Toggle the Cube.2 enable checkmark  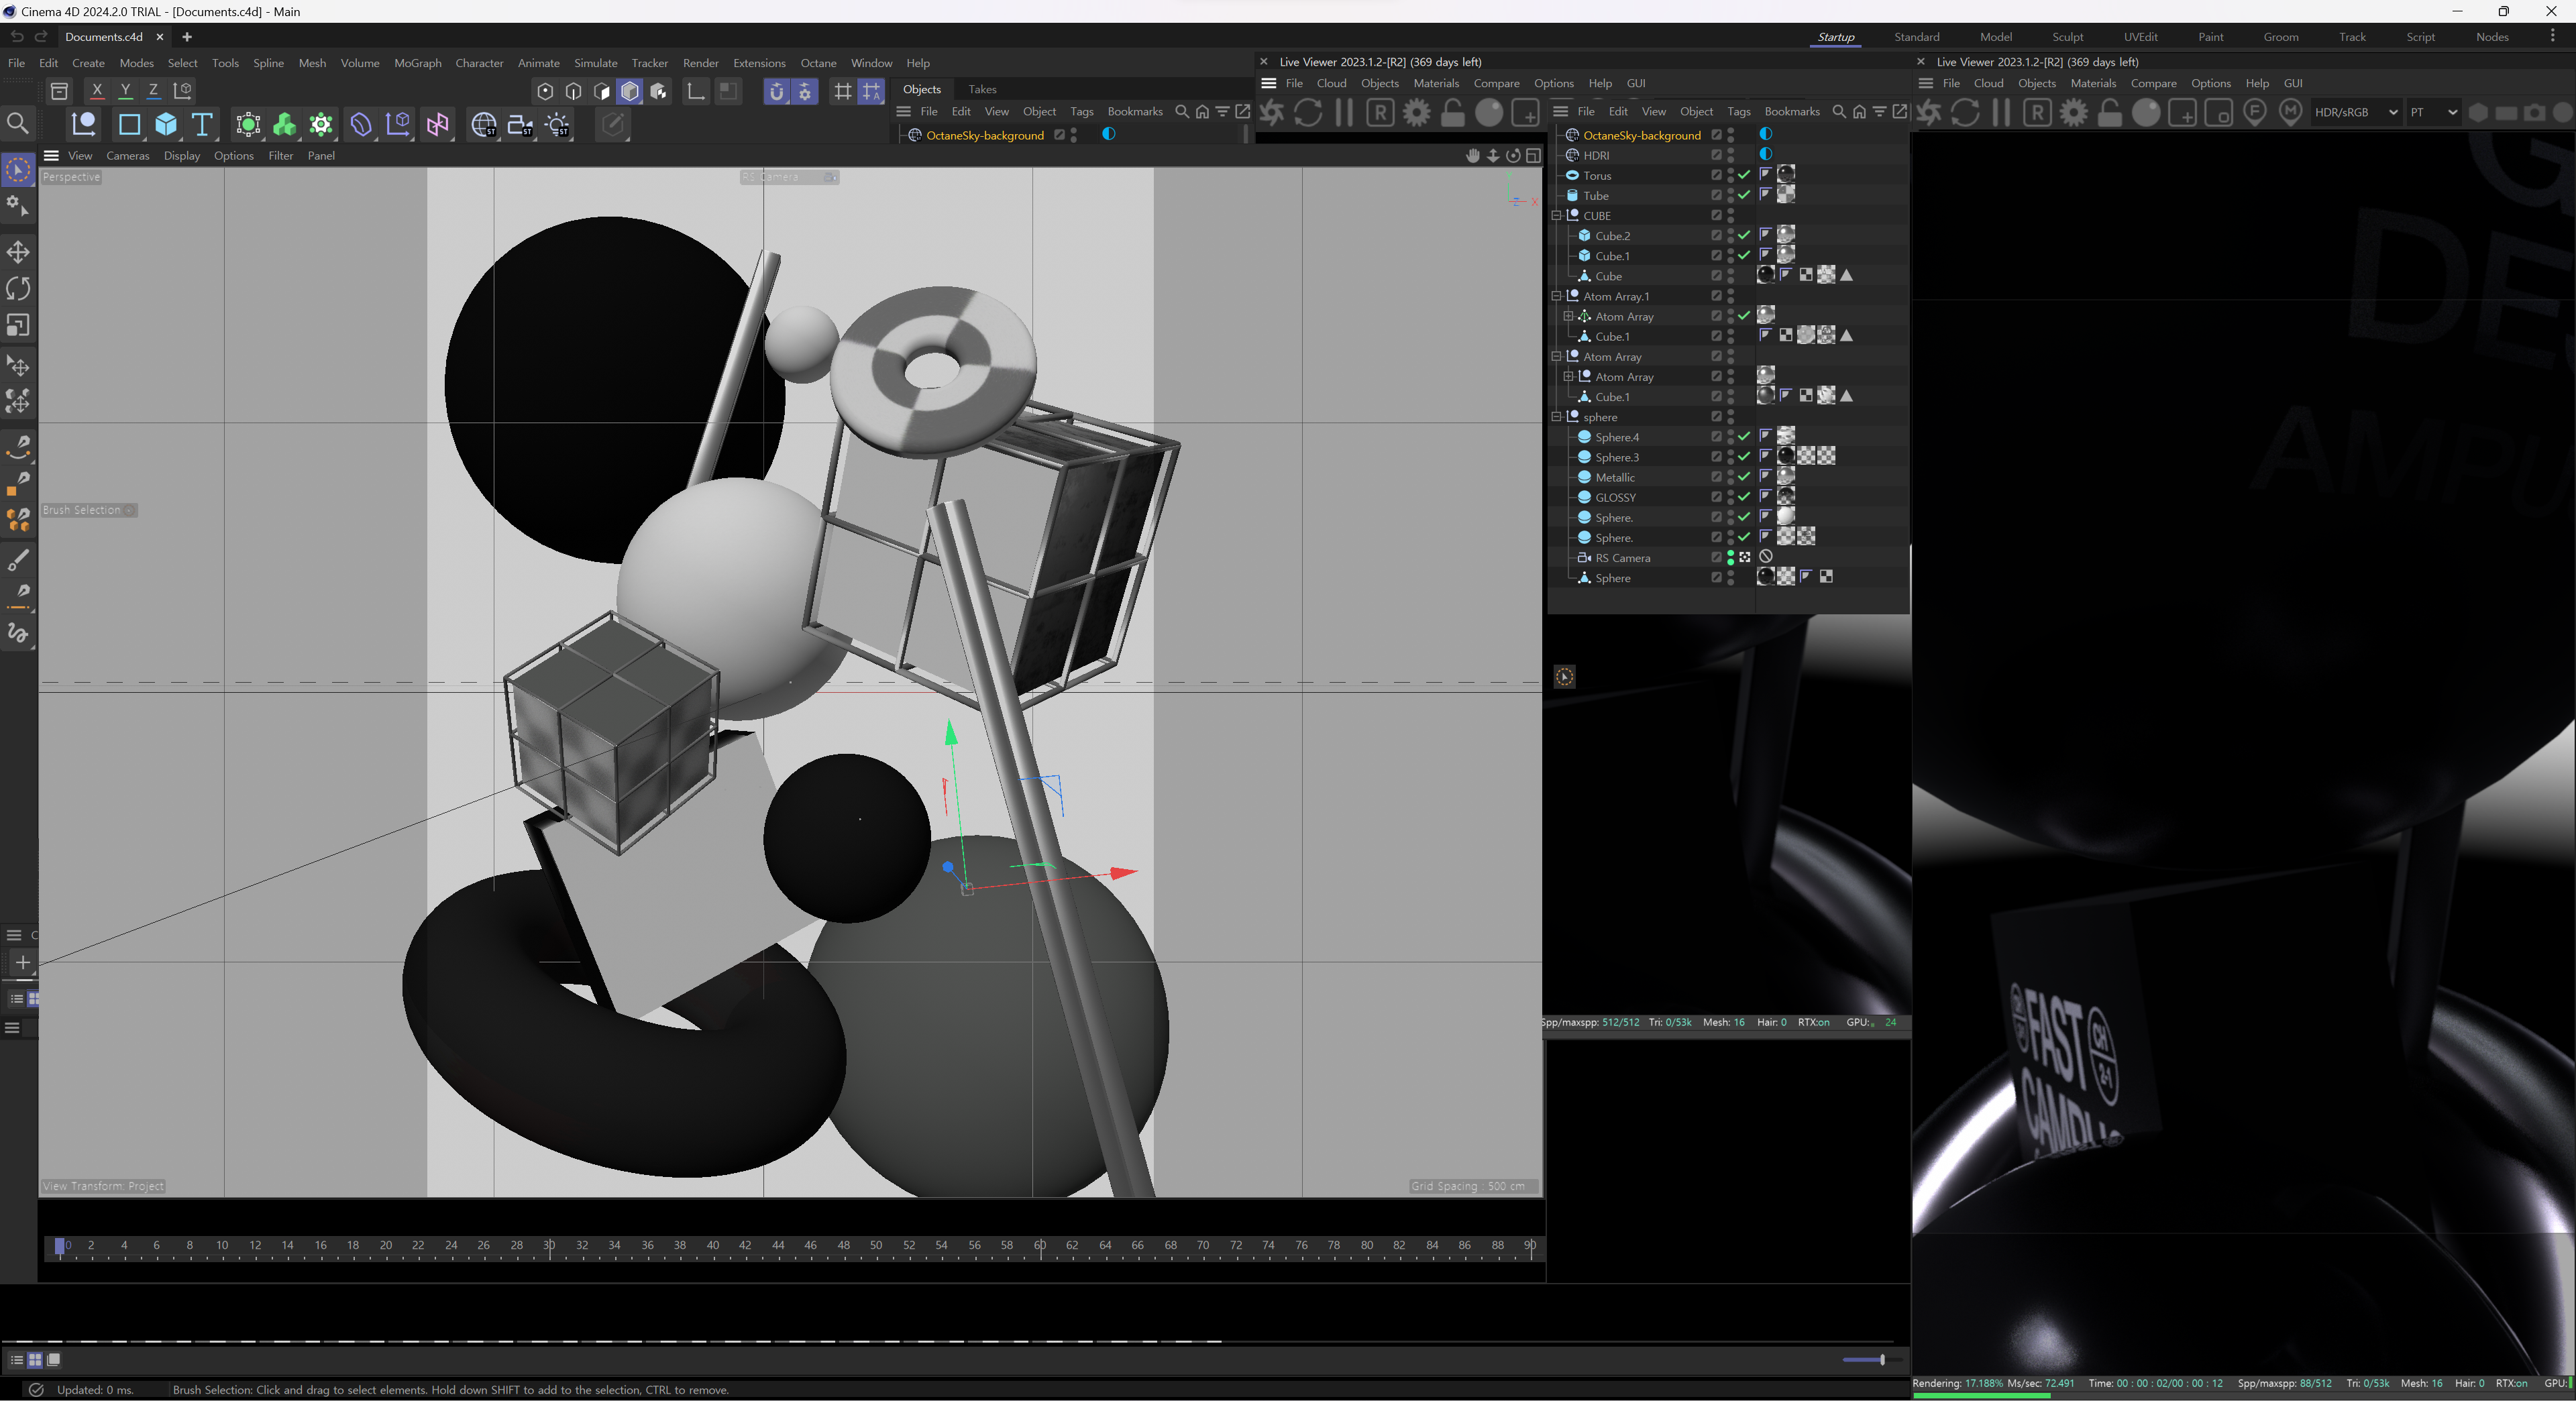1744,235
